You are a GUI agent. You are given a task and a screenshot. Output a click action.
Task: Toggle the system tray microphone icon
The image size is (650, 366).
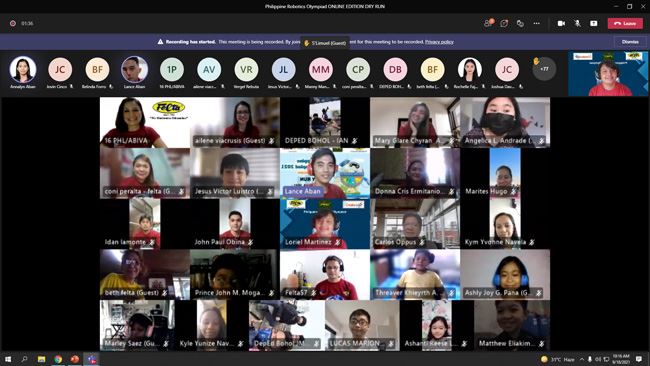590,359
